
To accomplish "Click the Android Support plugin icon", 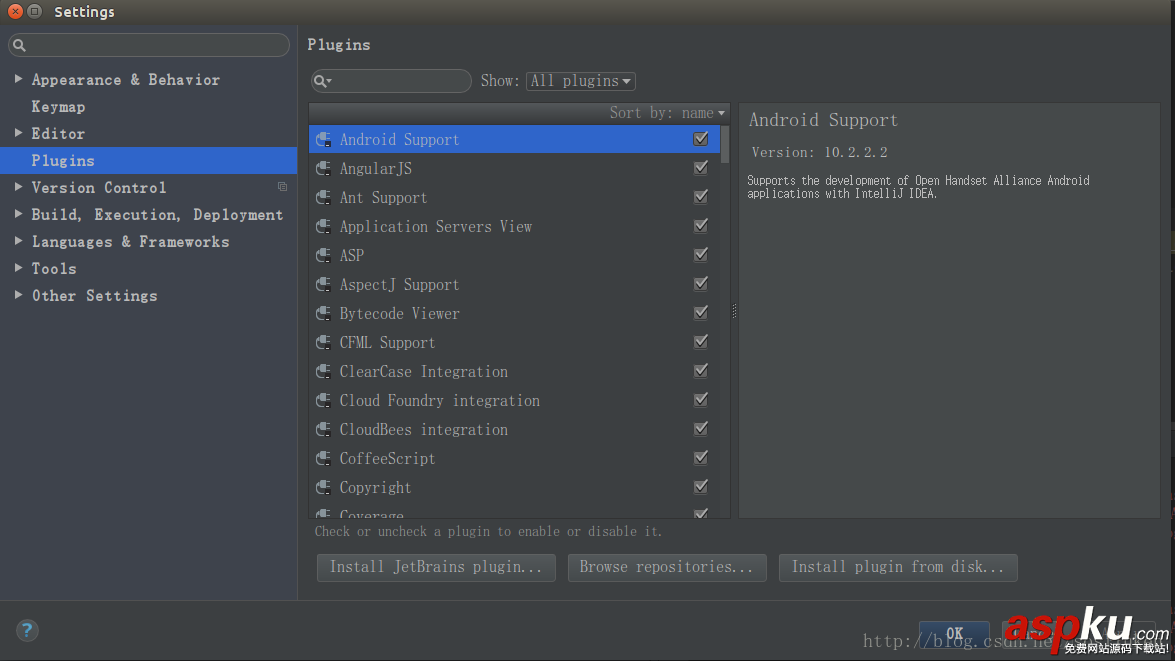I will pos(323,140).
